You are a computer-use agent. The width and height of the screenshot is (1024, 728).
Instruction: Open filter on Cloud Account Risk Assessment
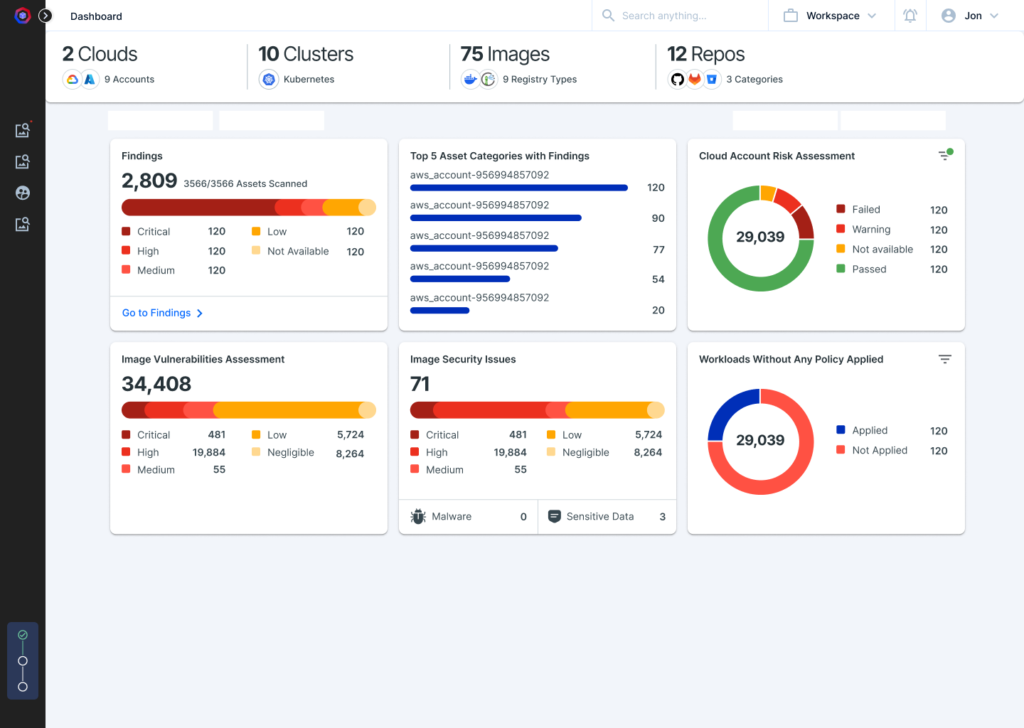pyautogui.click(x=944, y=155)
